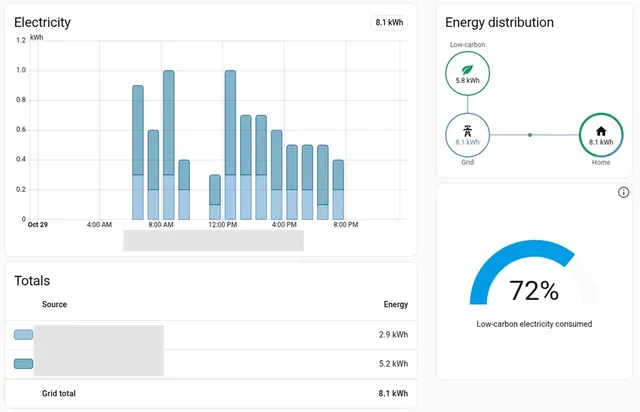Click the 5.8 kWh low-carbon value

tap(467, 80)
